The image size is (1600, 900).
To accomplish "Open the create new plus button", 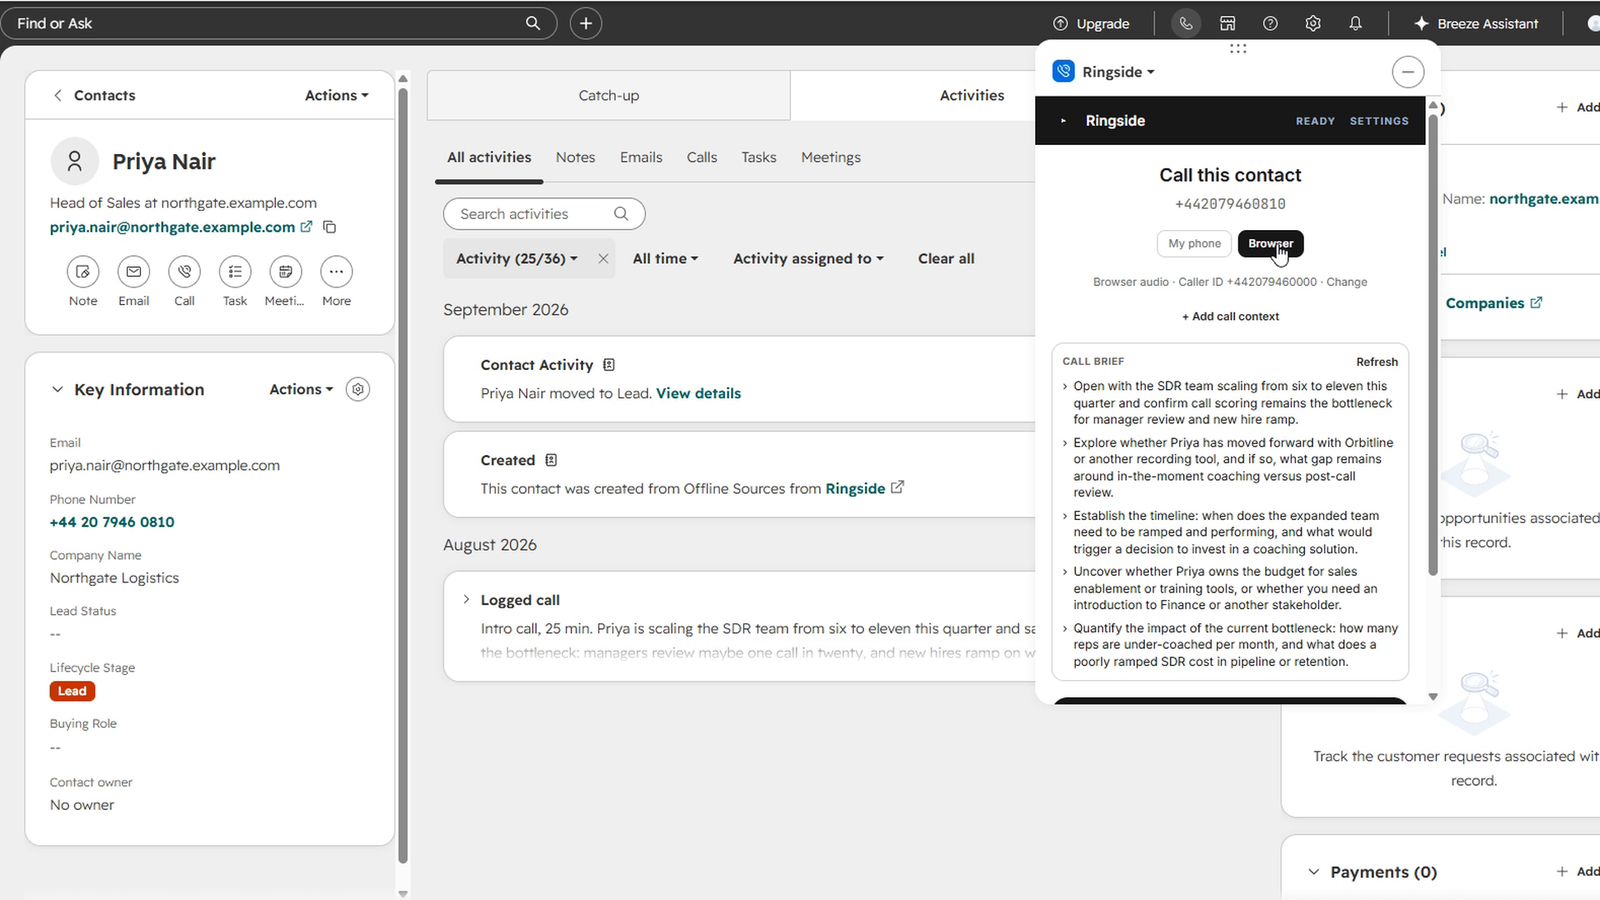I will click(586, 23).
